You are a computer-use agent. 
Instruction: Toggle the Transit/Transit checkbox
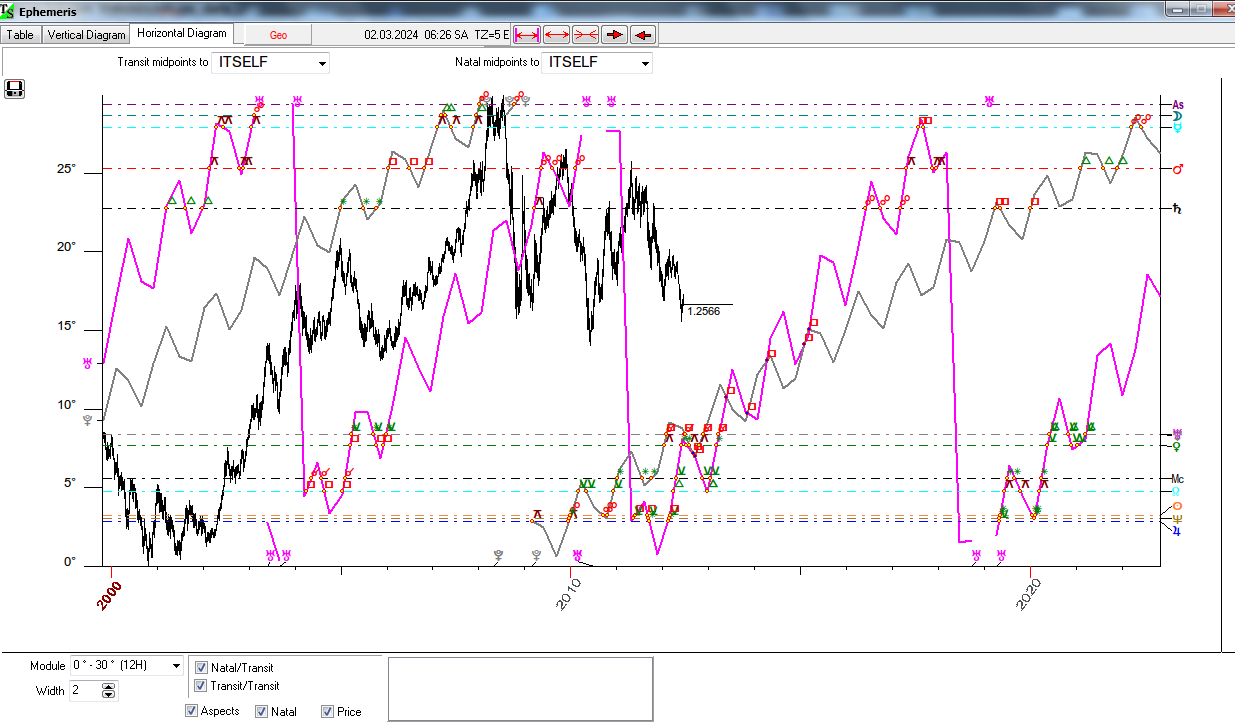[202, 686]
